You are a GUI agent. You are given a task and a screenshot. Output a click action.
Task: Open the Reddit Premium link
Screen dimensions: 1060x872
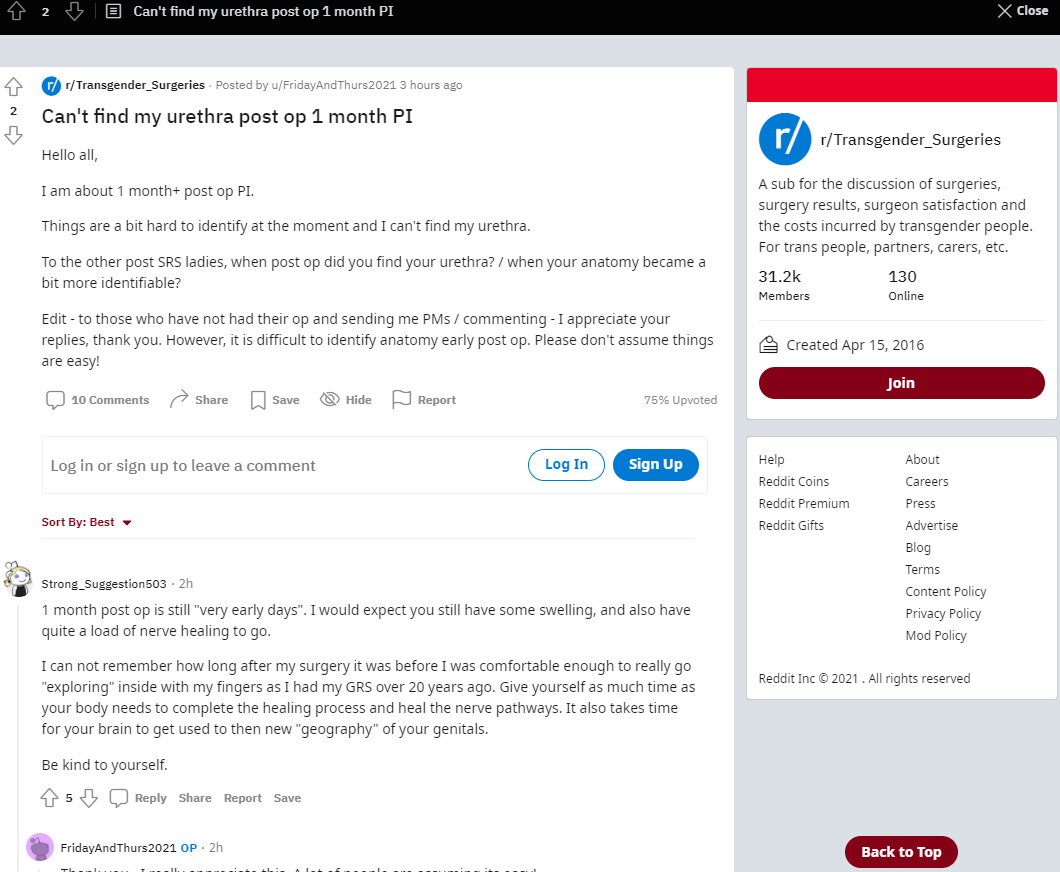tap(804, 504)
